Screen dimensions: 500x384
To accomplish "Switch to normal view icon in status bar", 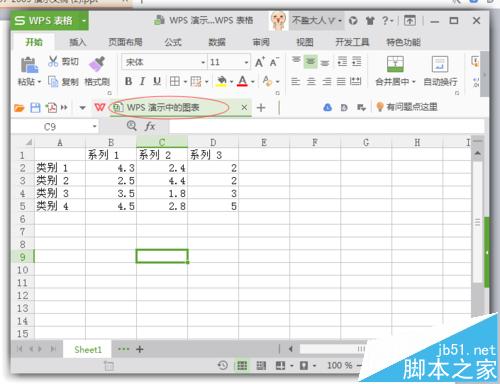I will [242, 366].
